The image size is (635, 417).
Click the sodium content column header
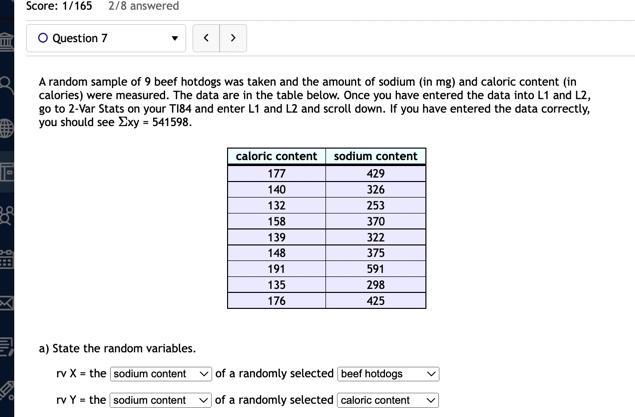point(375,156)
